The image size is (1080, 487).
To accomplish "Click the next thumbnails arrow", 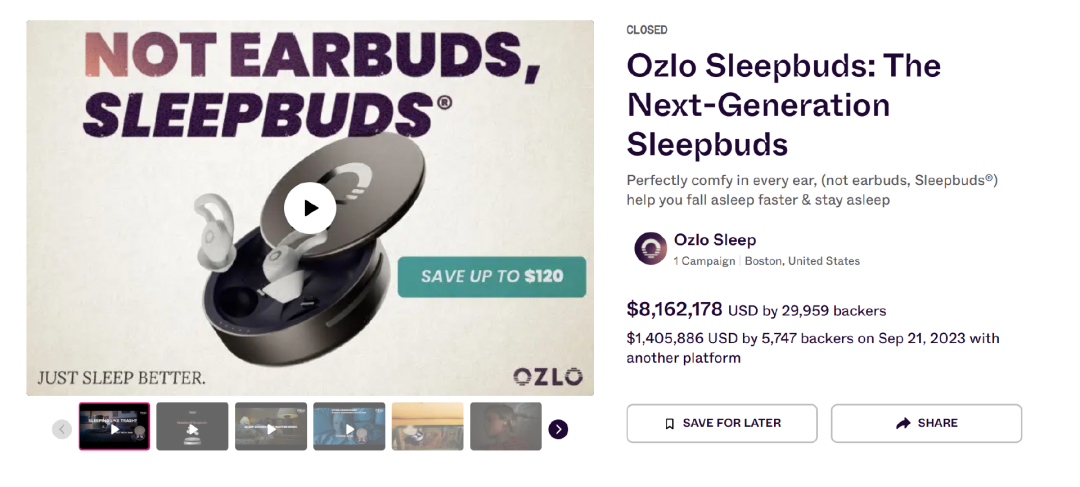I will click(558, 429).
